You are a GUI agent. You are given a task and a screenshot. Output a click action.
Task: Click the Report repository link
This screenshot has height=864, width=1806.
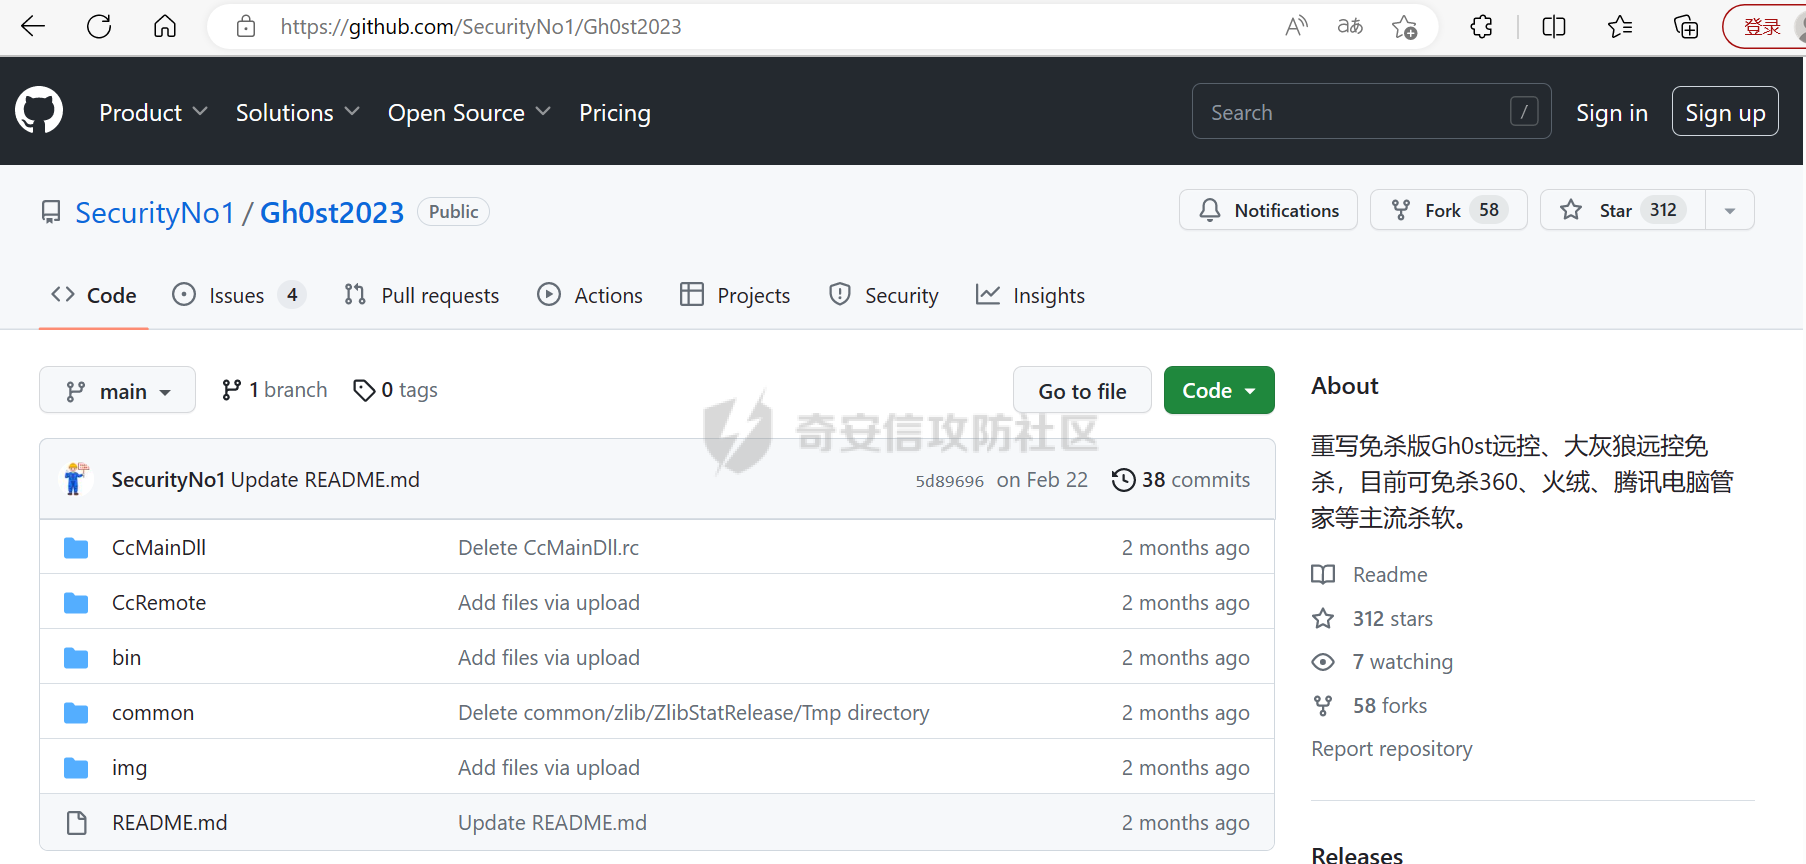click(1392, 749)
